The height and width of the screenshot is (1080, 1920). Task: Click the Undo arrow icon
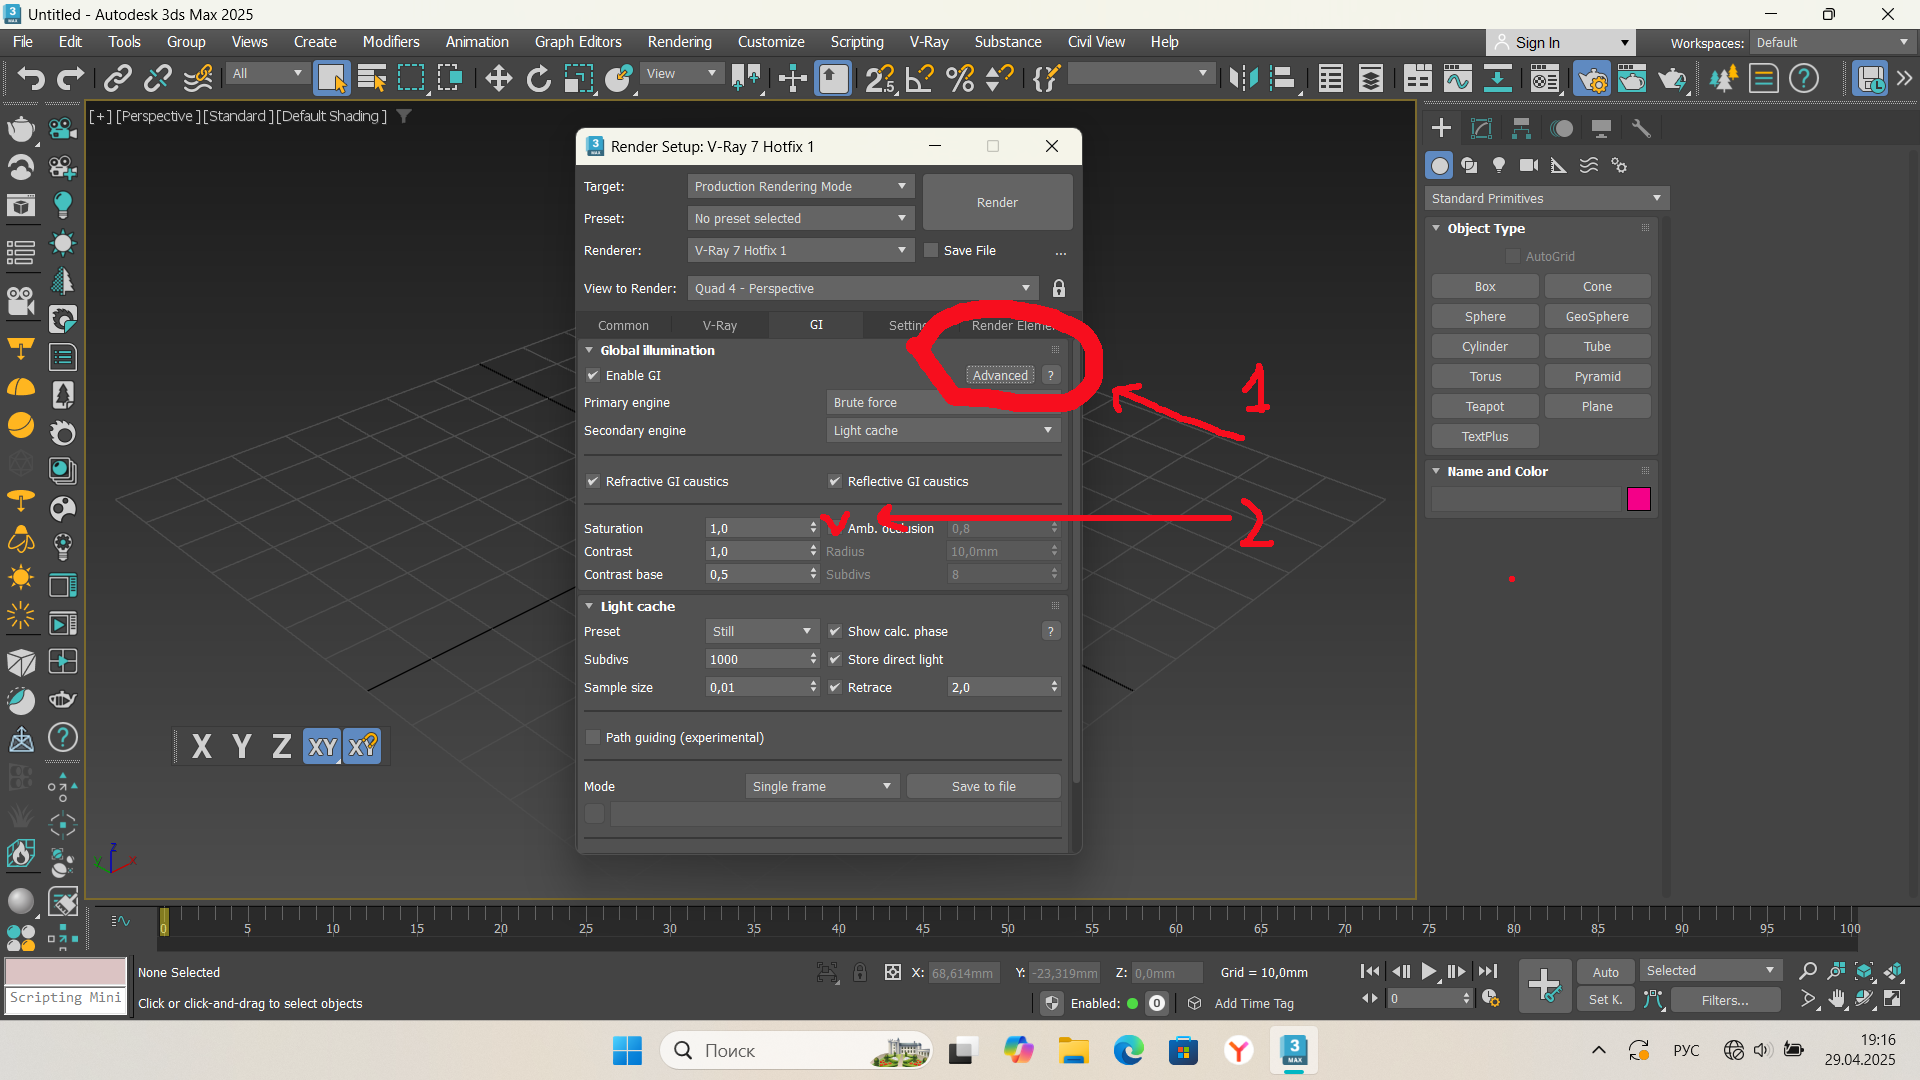click(31, 78)
